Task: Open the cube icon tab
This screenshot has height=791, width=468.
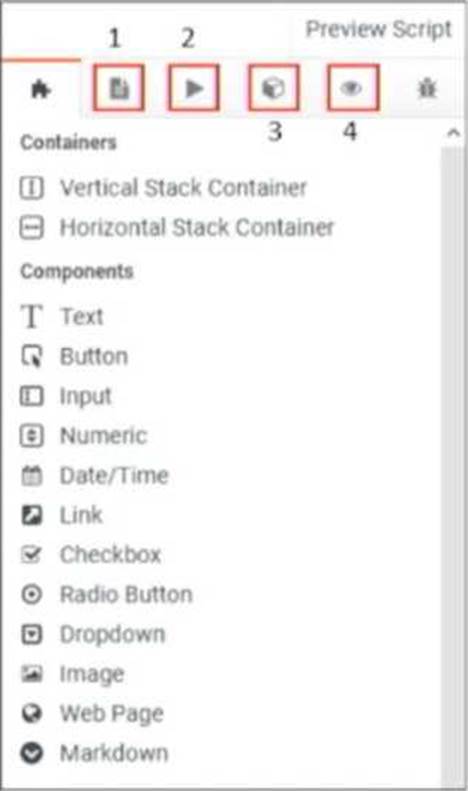Action: [273, 88]
